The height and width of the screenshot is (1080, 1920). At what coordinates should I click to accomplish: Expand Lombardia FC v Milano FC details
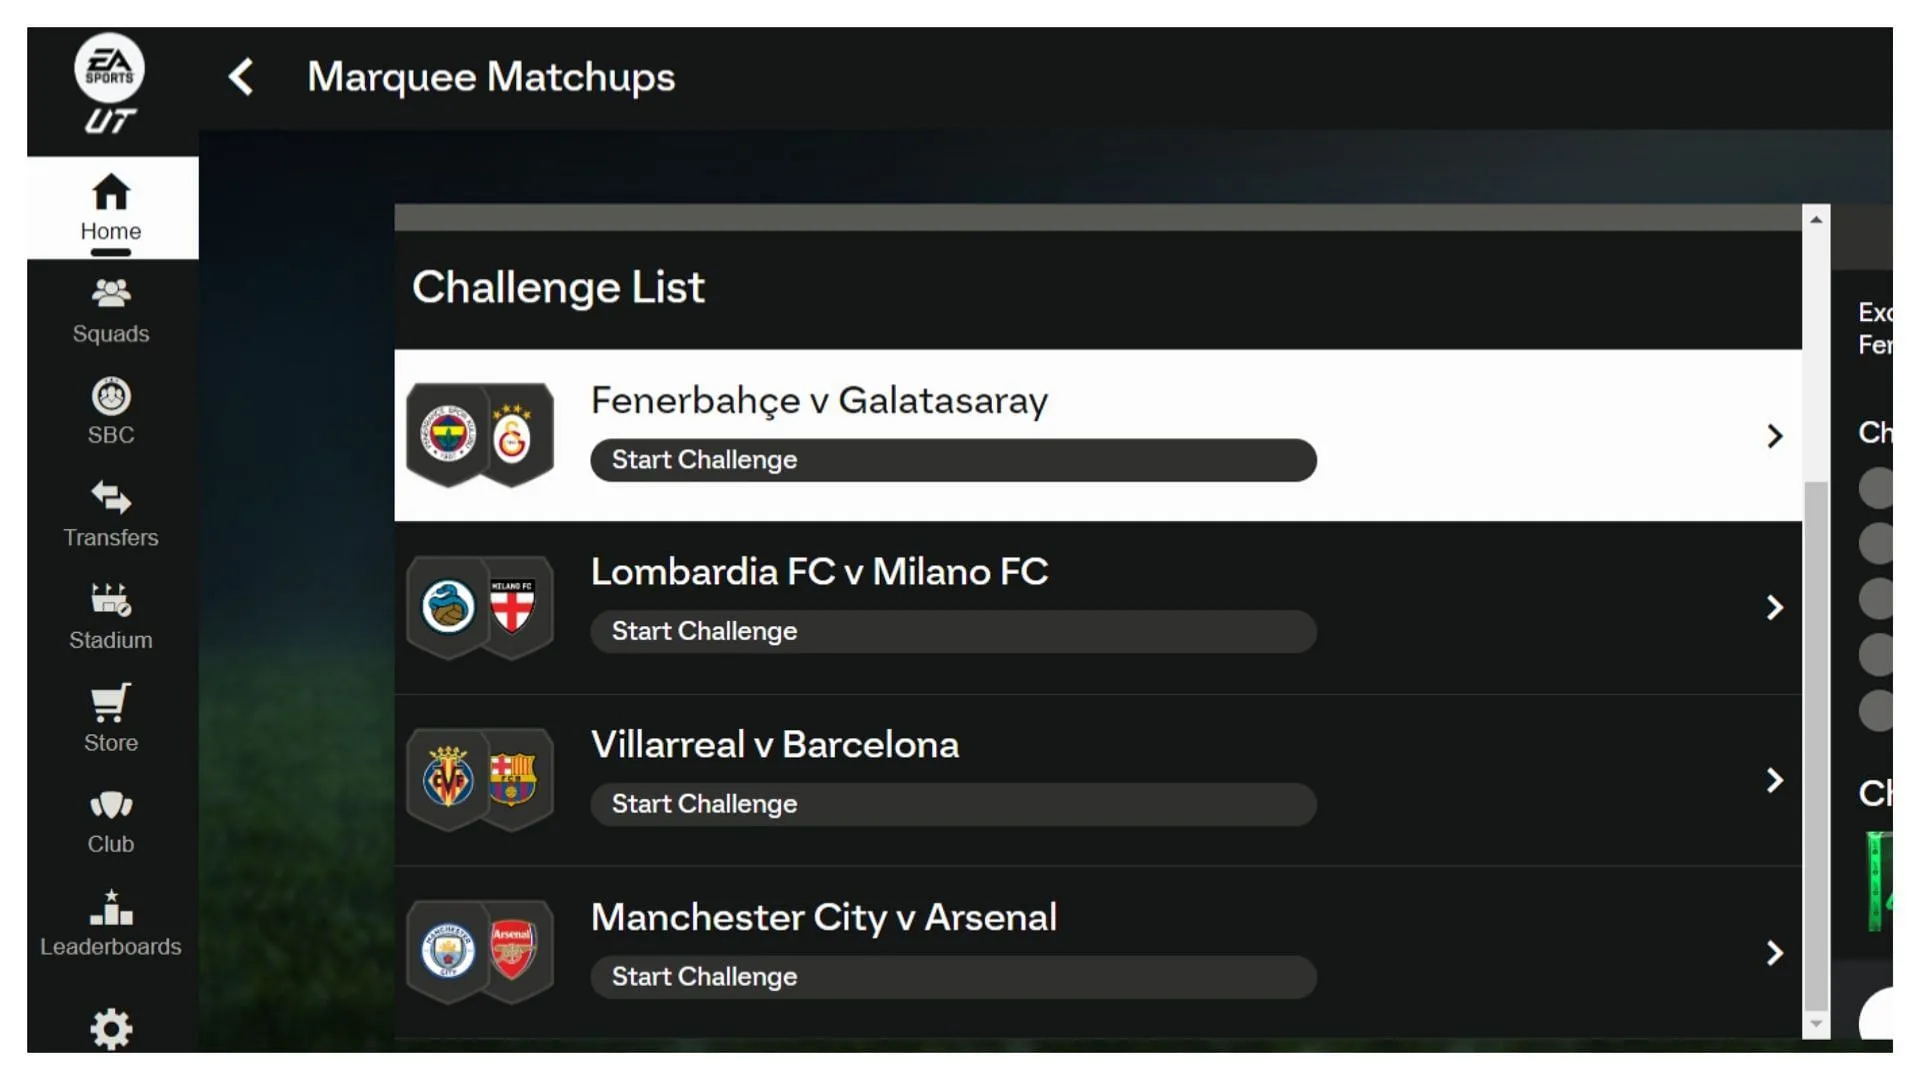pyautogui.click(x=1774, y=607)
